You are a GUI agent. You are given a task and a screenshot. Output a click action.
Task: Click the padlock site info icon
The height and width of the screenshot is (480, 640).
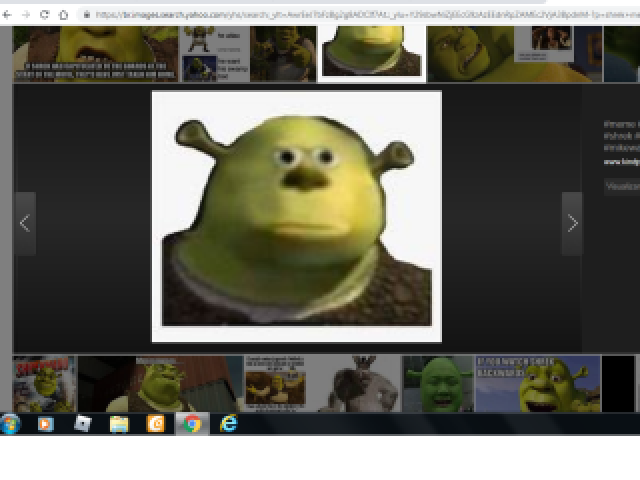87,15
